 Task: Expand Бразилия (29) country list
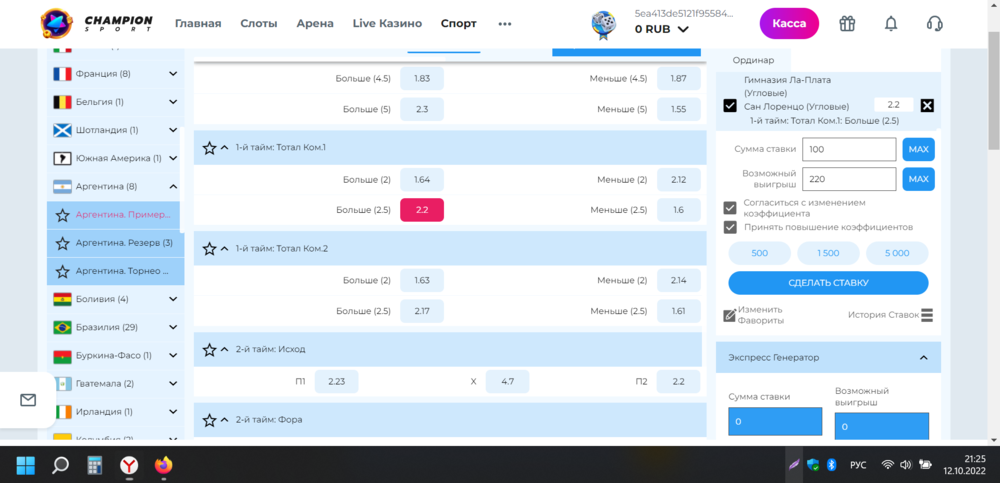point(173,327)
